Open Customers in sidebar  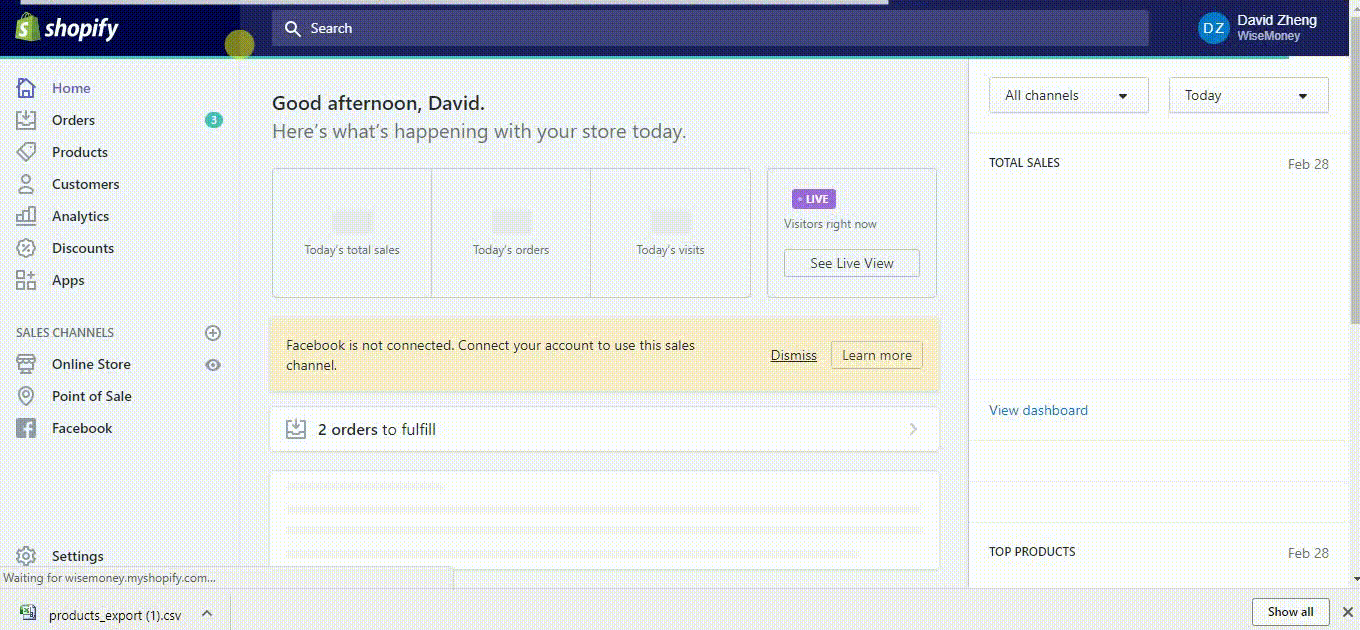click(86, 184)
